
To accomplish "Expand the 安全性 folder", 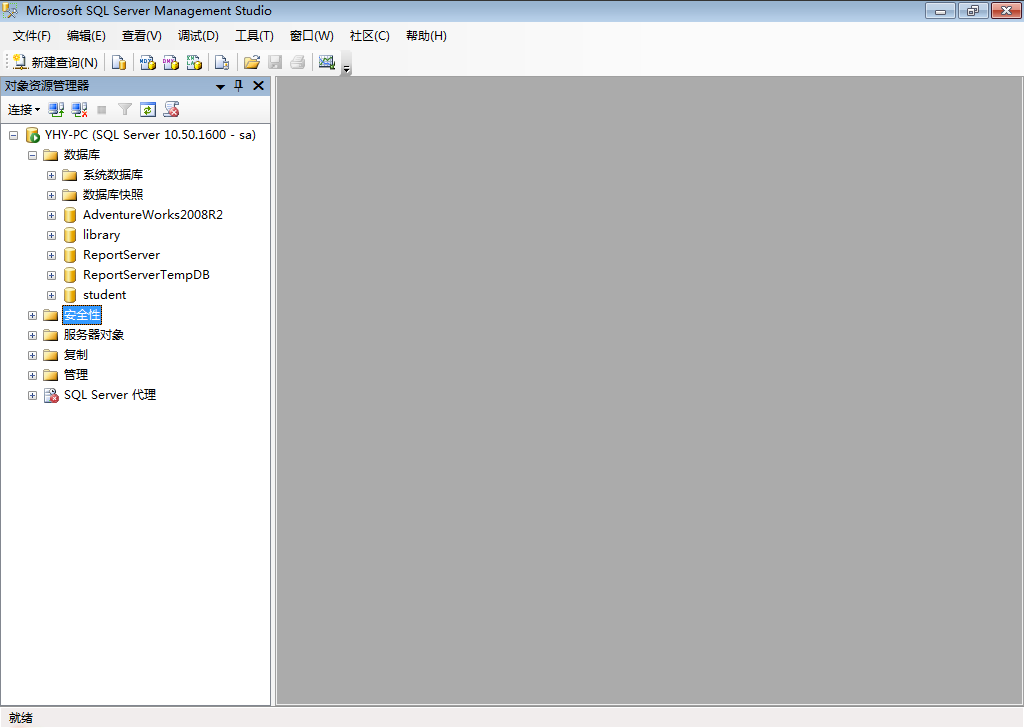I will pyautogui.click(x=32, y=315).
